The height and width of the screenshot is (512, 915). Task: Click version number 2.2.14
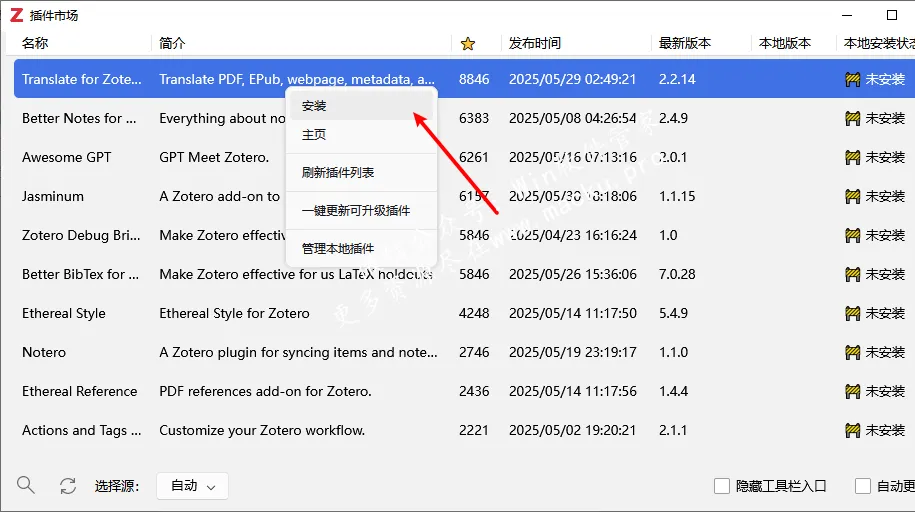pos(677,79)
